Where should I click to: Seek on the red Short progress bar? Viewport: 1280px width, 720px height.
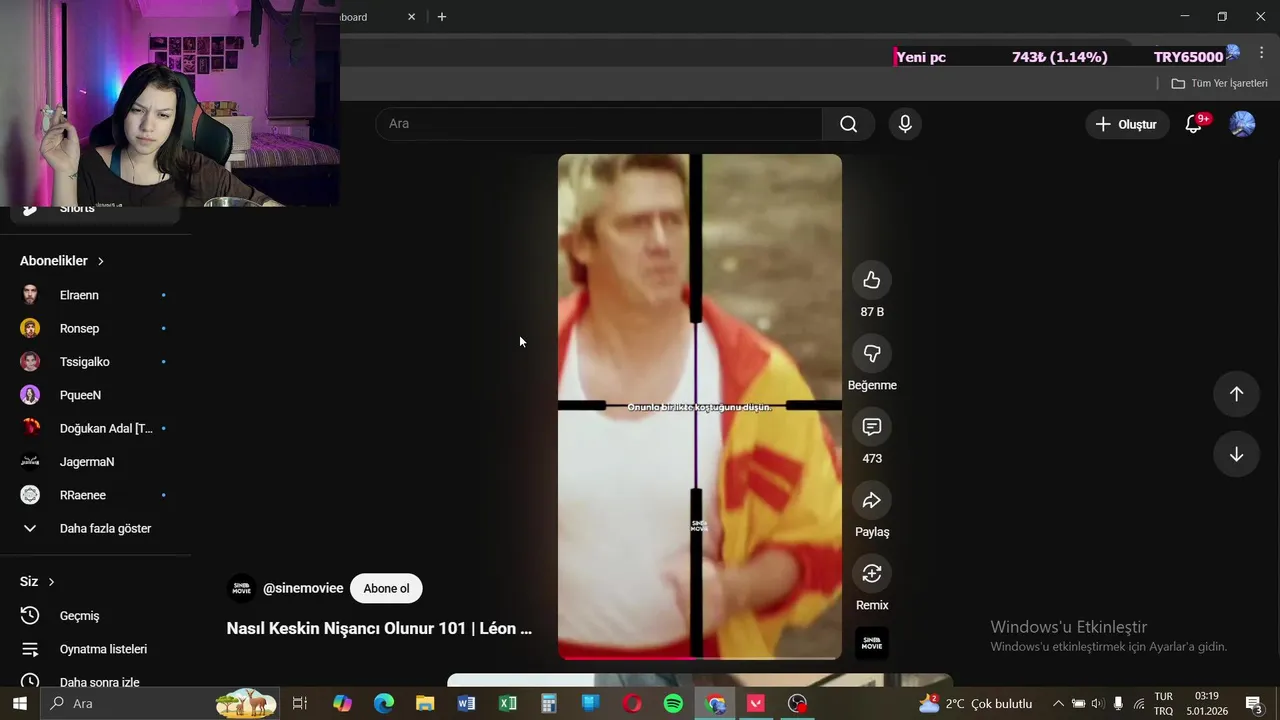(x=700, y=658)
